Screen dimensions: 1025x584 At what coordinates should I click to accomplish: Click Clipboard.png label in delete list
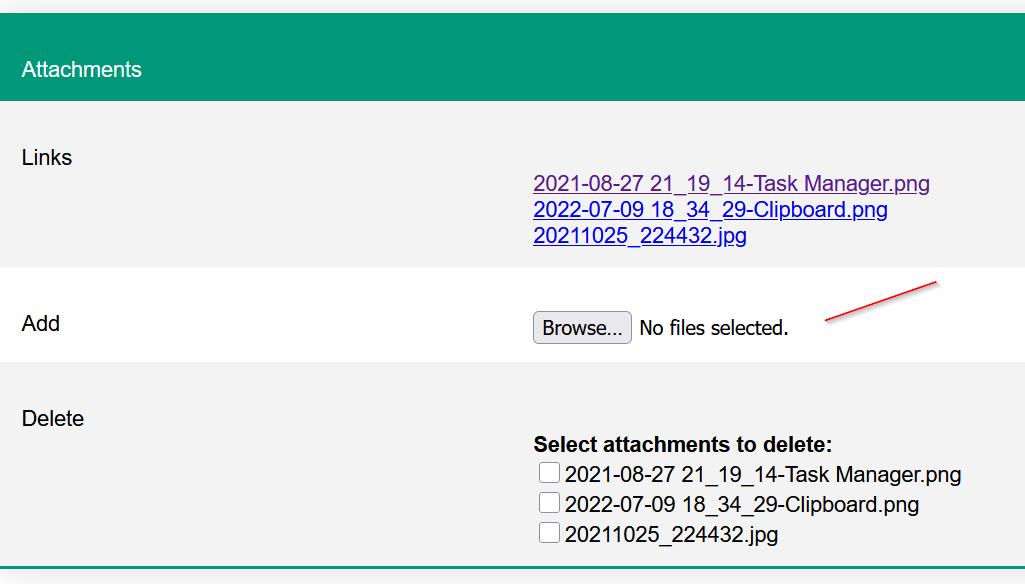(x=741, y=504)
